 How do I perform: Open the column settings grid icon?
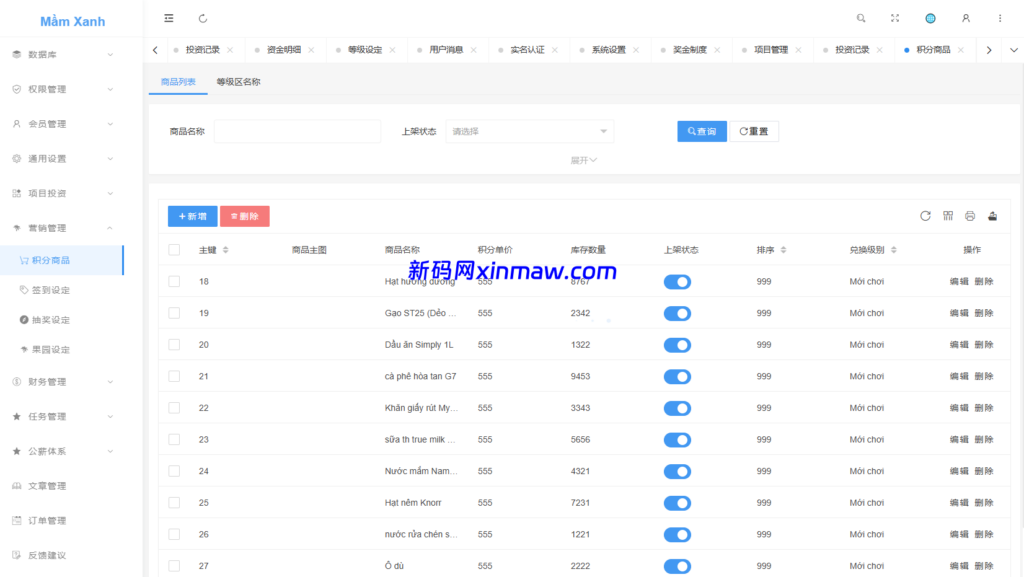pyautogui.click(x=948, y=216)
